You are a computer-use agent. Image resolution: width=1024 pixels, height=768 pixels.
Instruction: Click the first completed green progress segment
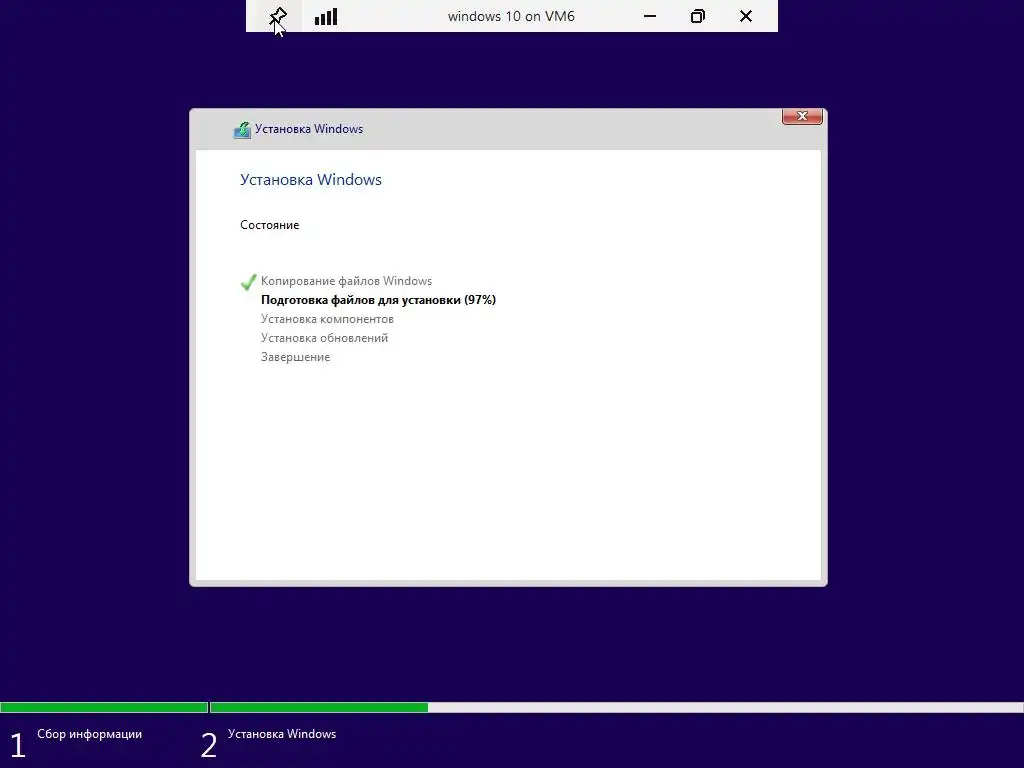[104, 707]
